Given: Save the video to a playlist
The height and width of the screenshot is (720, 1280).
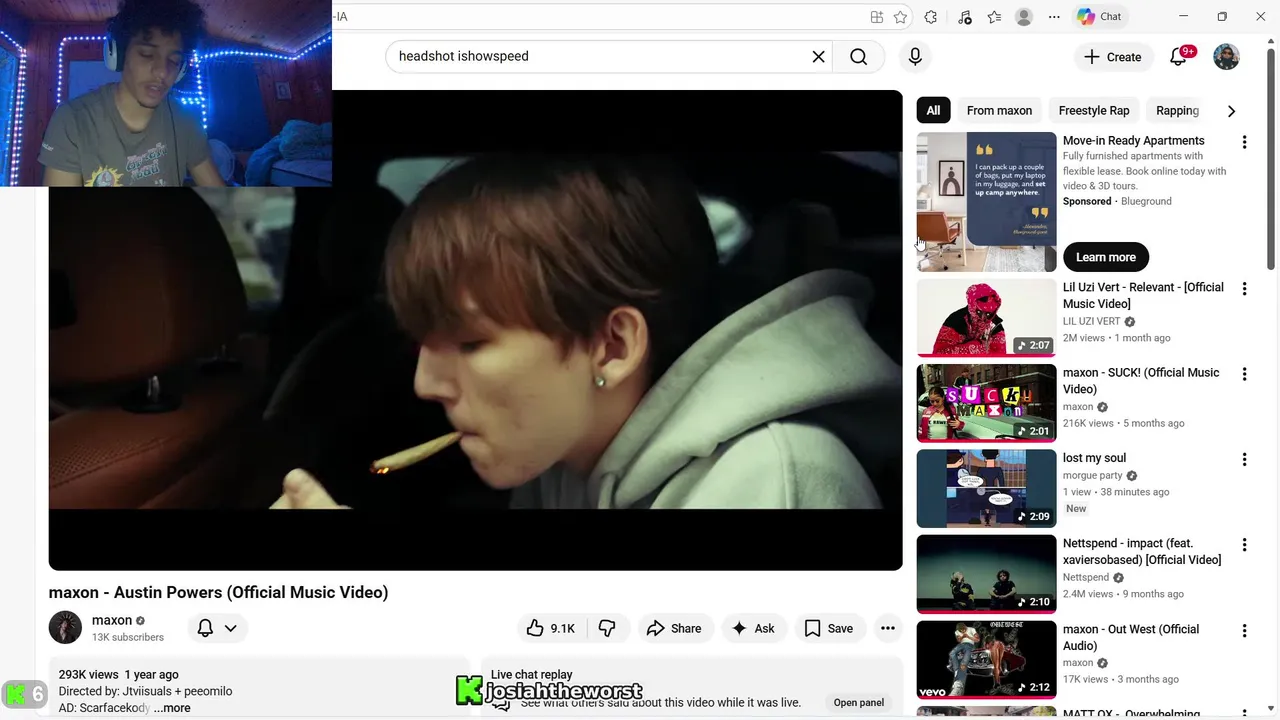Looking at the screenshot, I should [829, 628].
